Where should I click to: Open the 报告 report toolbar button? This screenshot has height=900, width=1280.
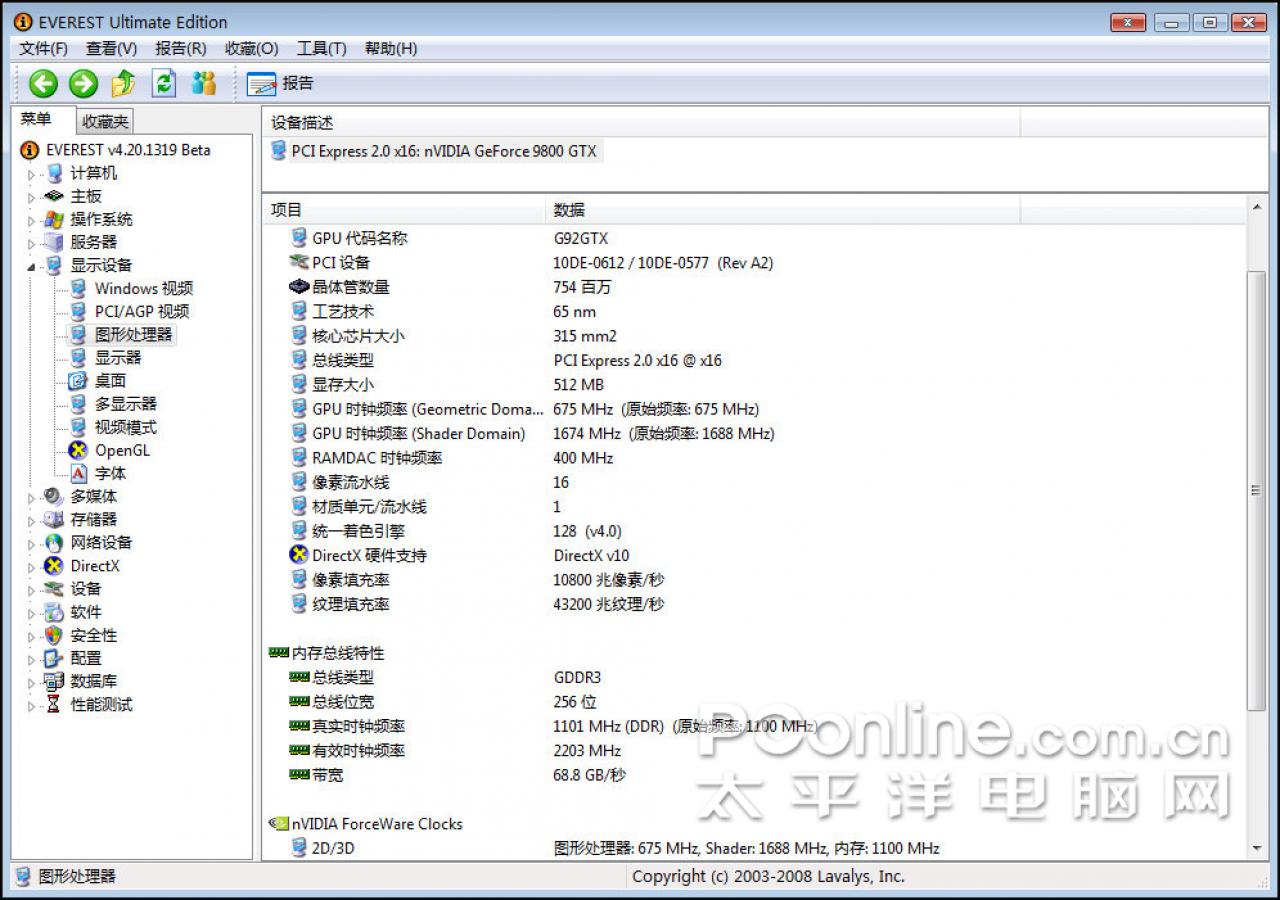pyautogui.click(x=280, y=84)
